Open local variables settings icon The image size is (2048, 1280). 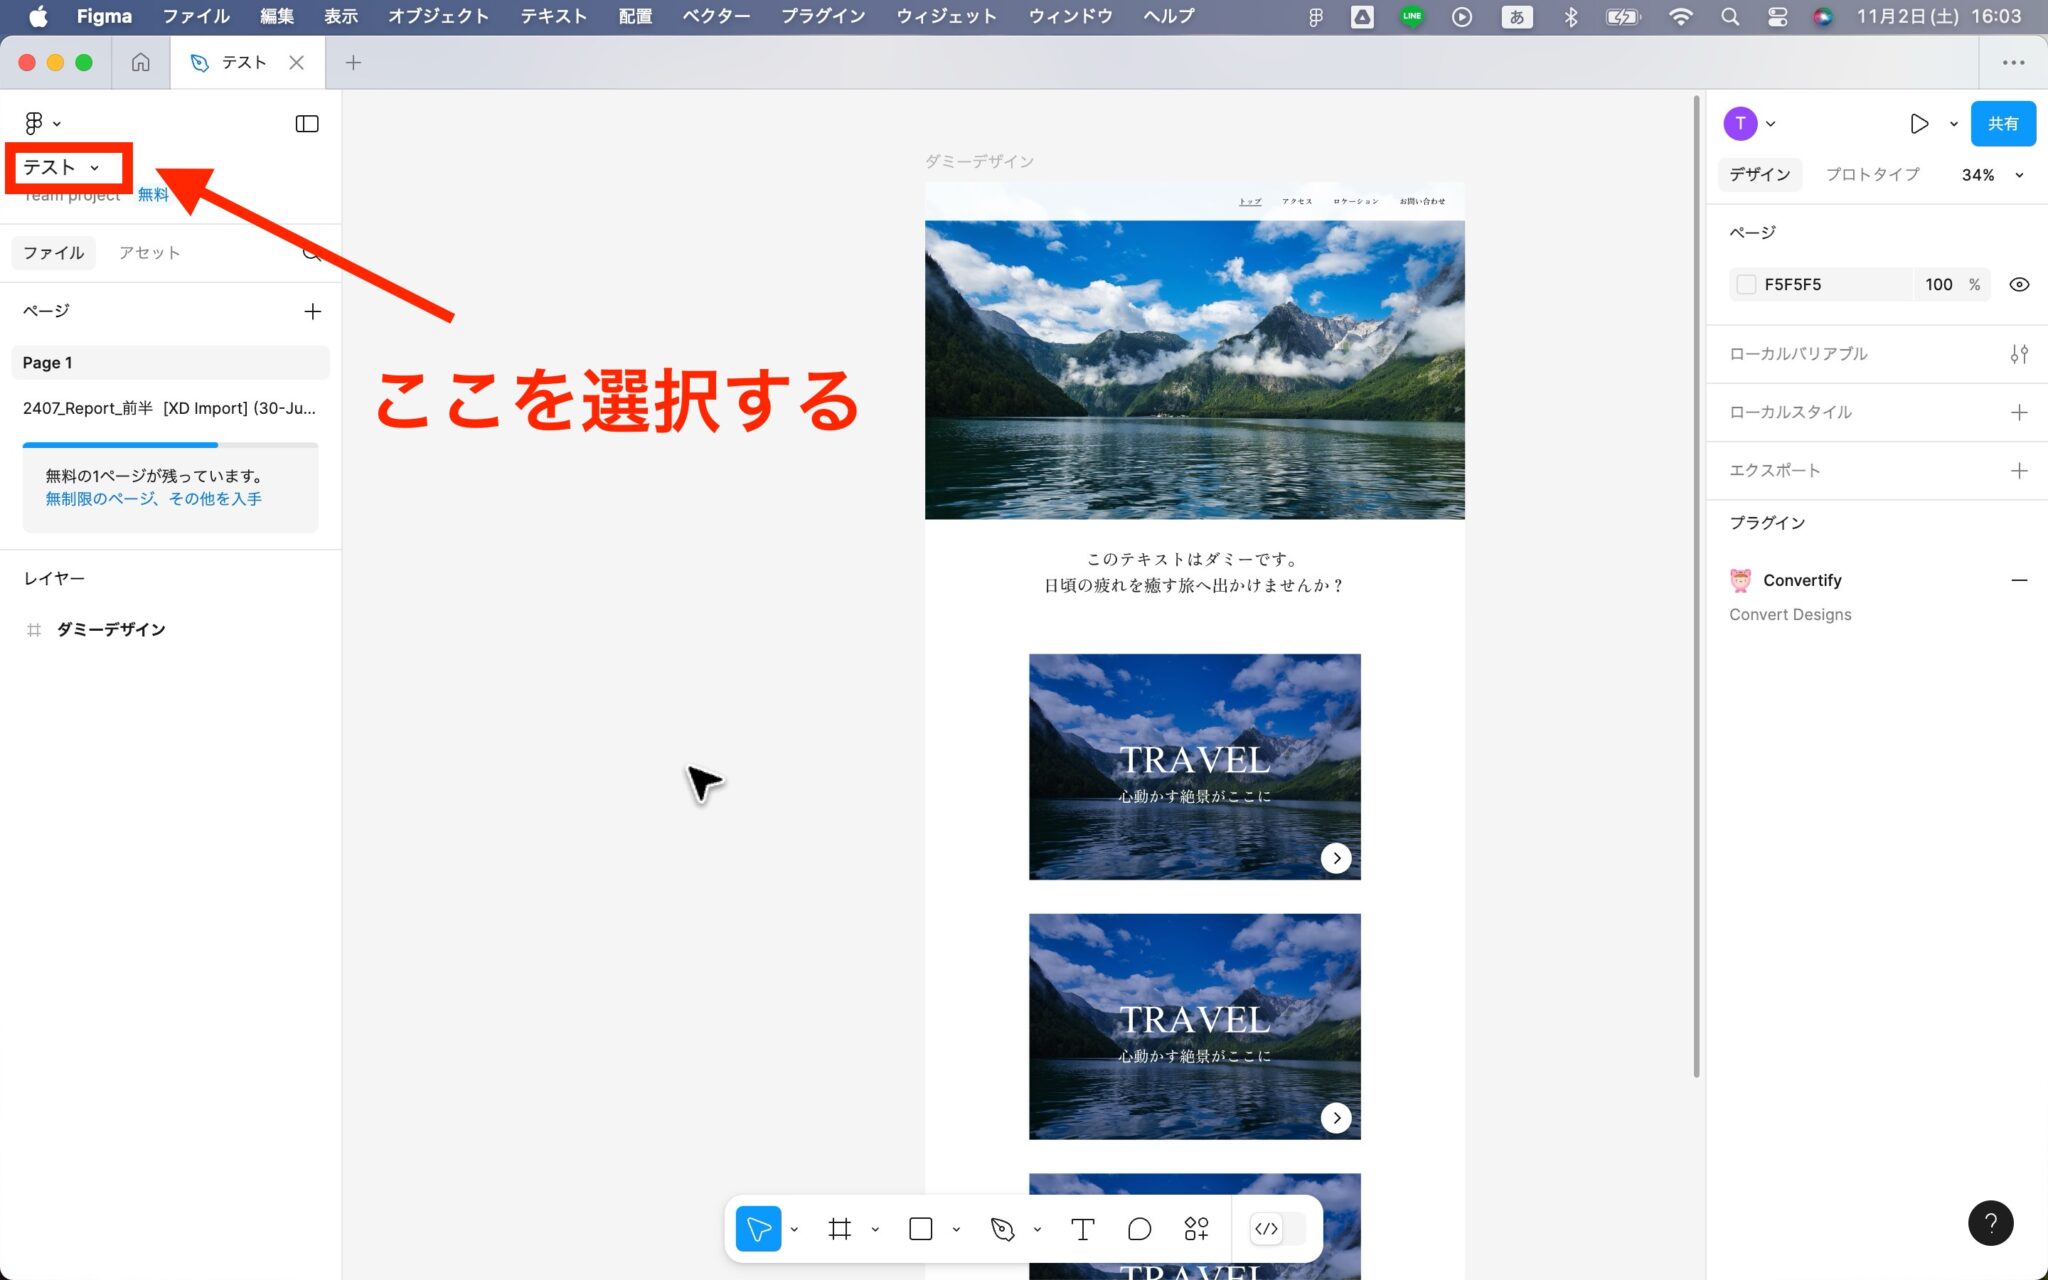click(x=2019, y=354)
